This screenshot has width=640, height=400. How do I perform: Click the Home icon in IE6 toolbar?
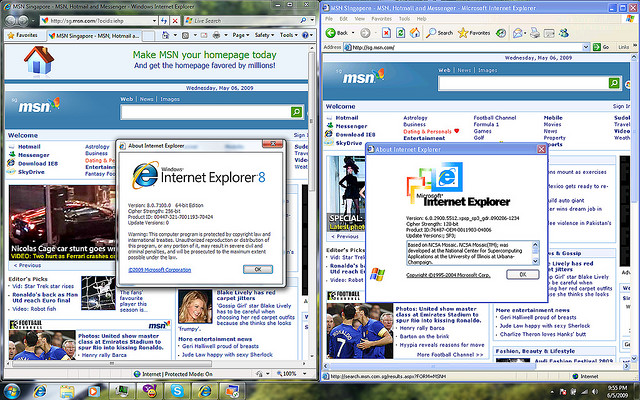(415, 33)
